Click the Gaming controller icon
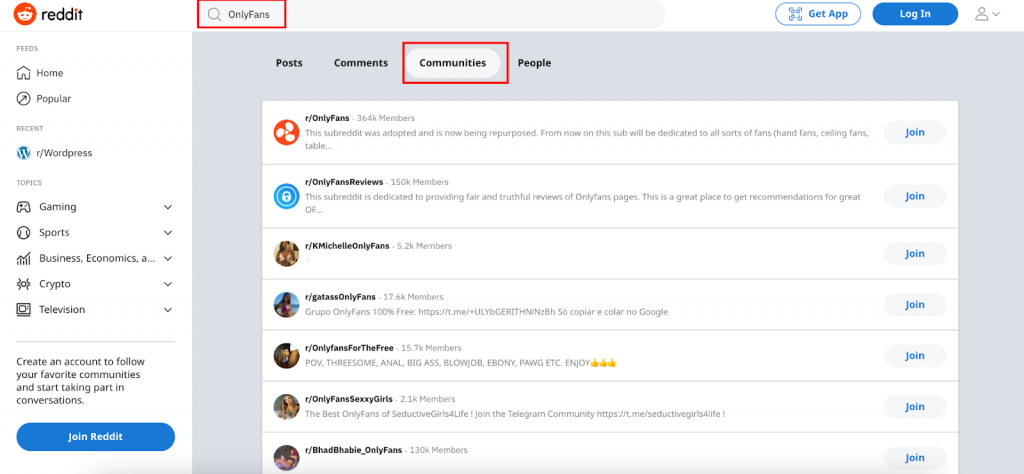Screen dimensions: 1024x474 click(x=24, y=207)
